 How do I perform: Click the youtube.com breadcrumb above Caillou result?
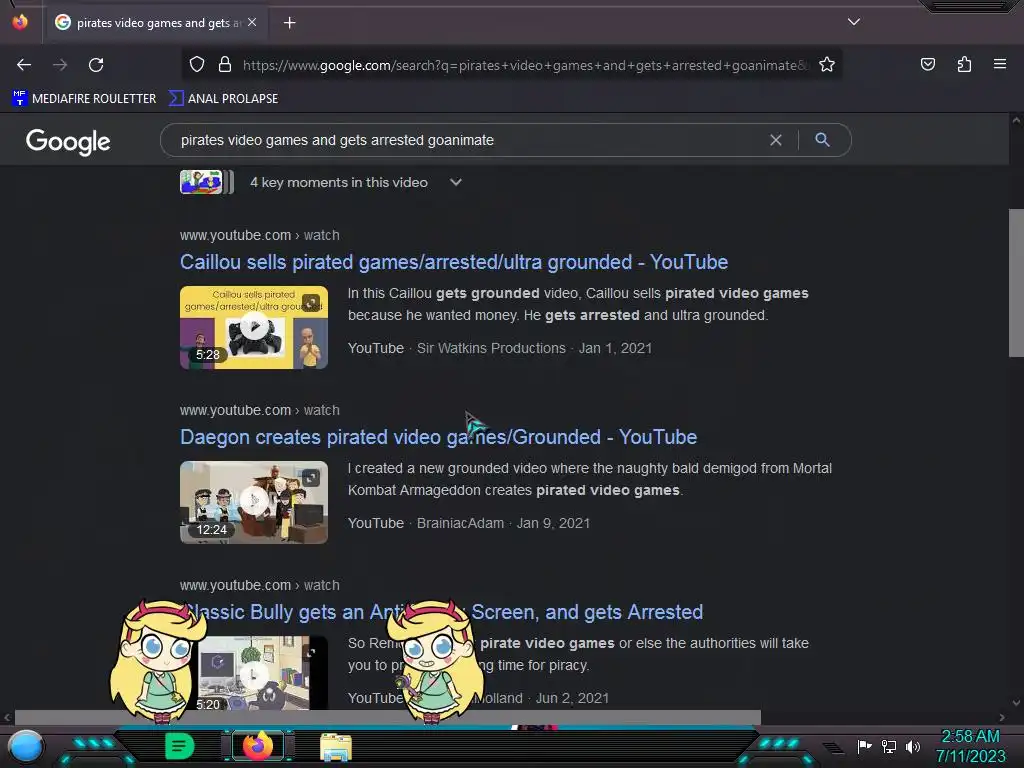click(x=260, y=235)
